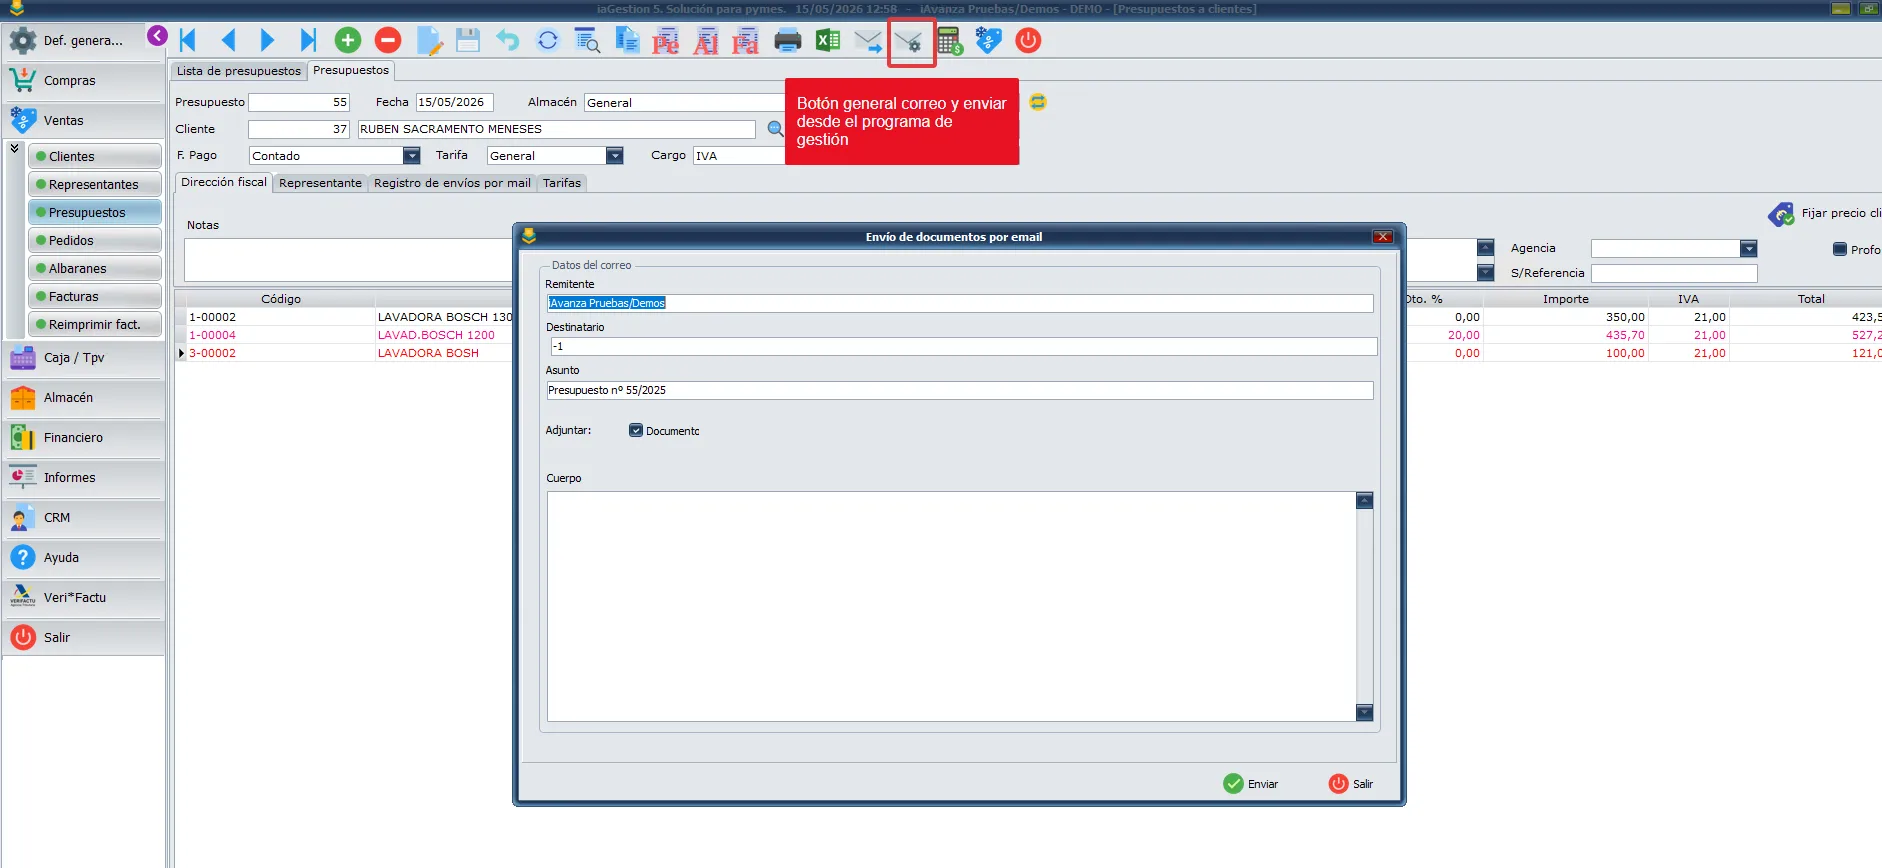Open the search list magnifier icon
Screen dimensions: 1882x868
pos(588,40)
